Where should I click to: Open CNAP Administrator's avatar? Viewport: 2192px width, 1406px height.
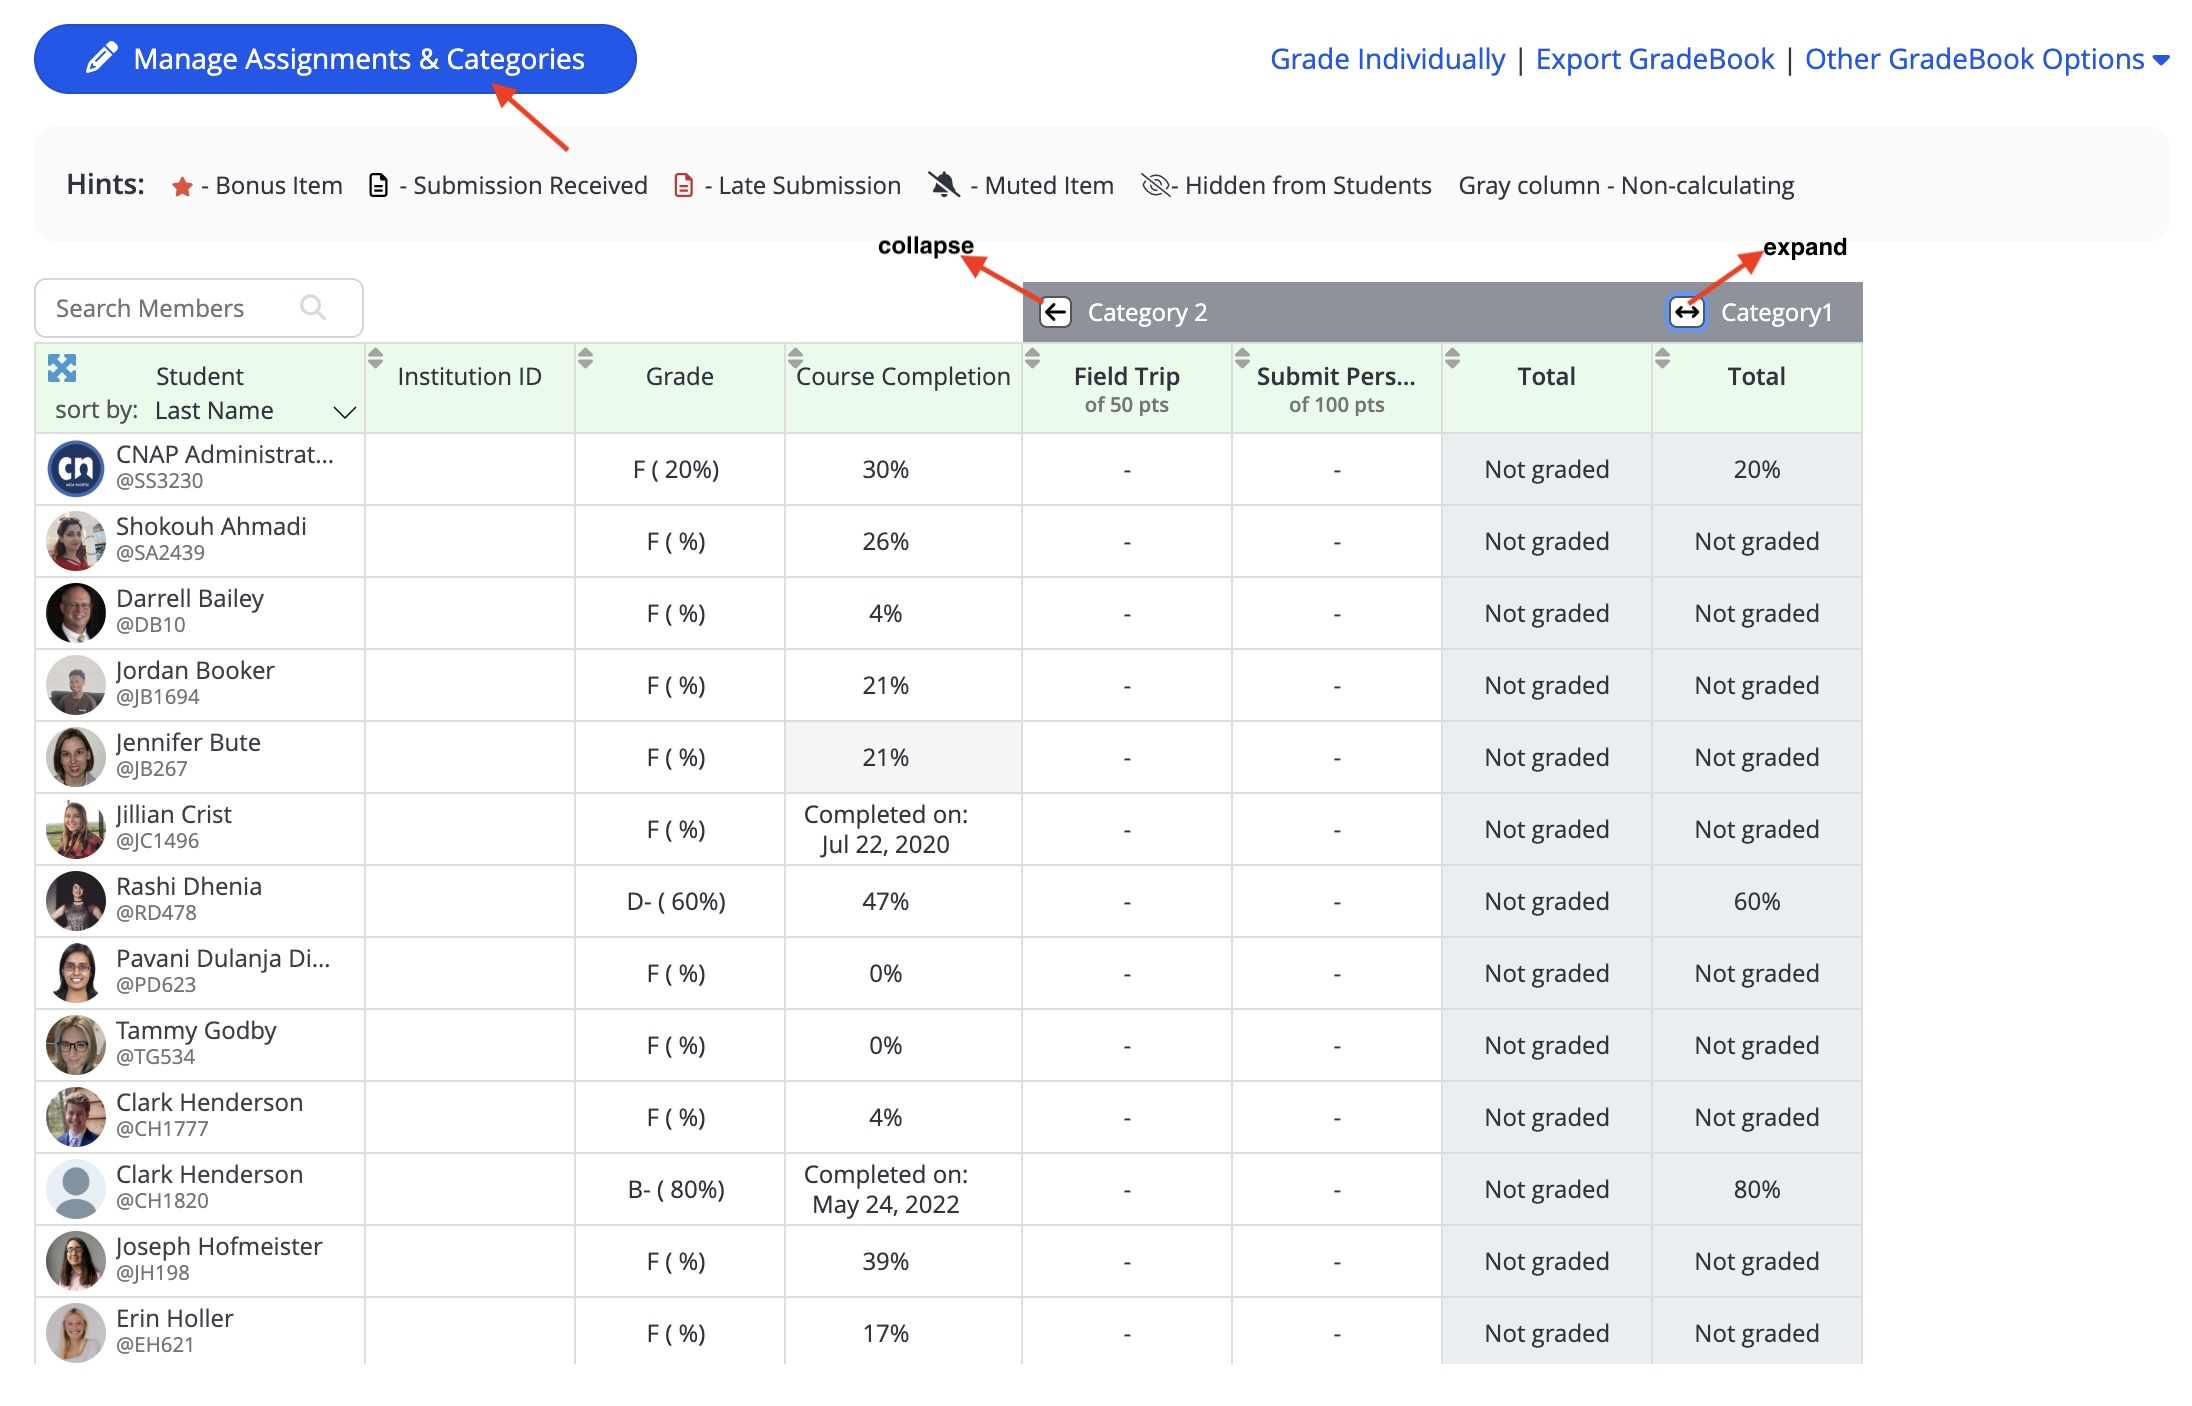76,469
